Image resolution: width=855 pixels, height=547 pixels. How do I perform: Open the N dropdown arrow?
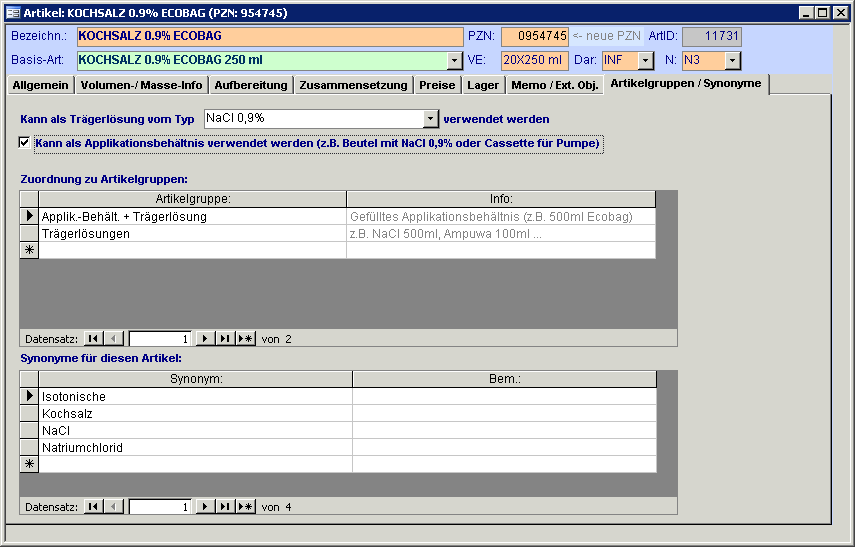pyautogui.click(x=733, y=61)
